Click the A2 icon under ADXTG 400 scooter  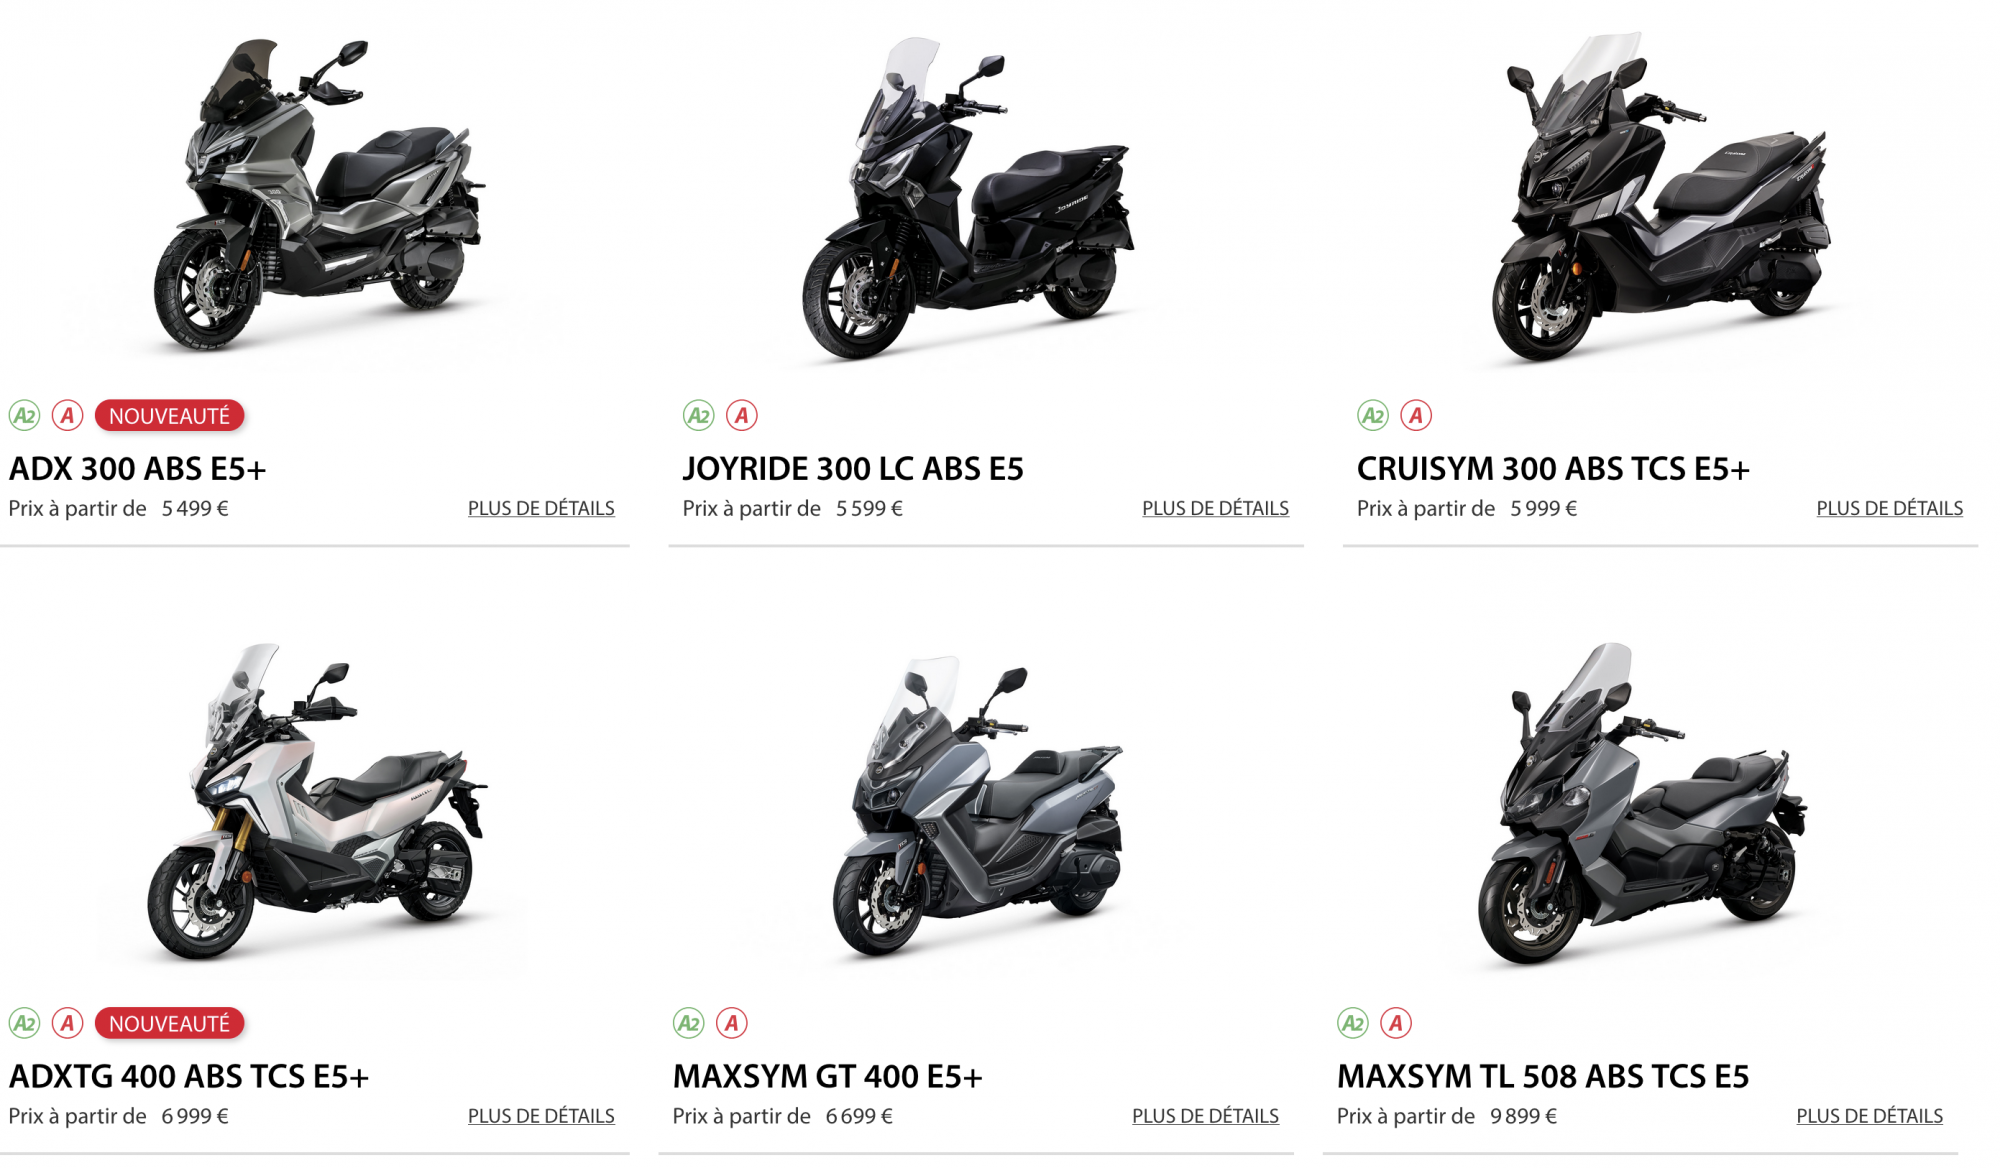click(x=24, y=1023)
